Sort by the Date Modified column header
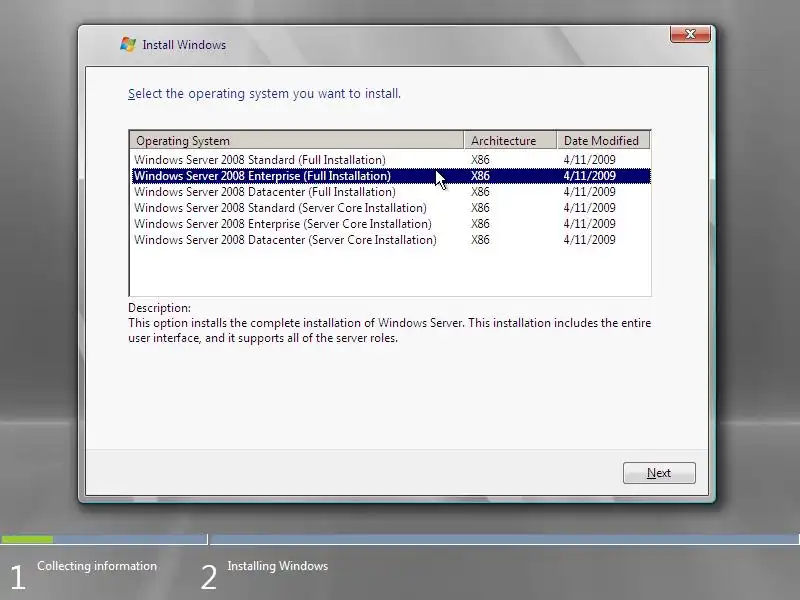This screenshot has height=600, width=800. pyautogui.click(x=603, y=140)
